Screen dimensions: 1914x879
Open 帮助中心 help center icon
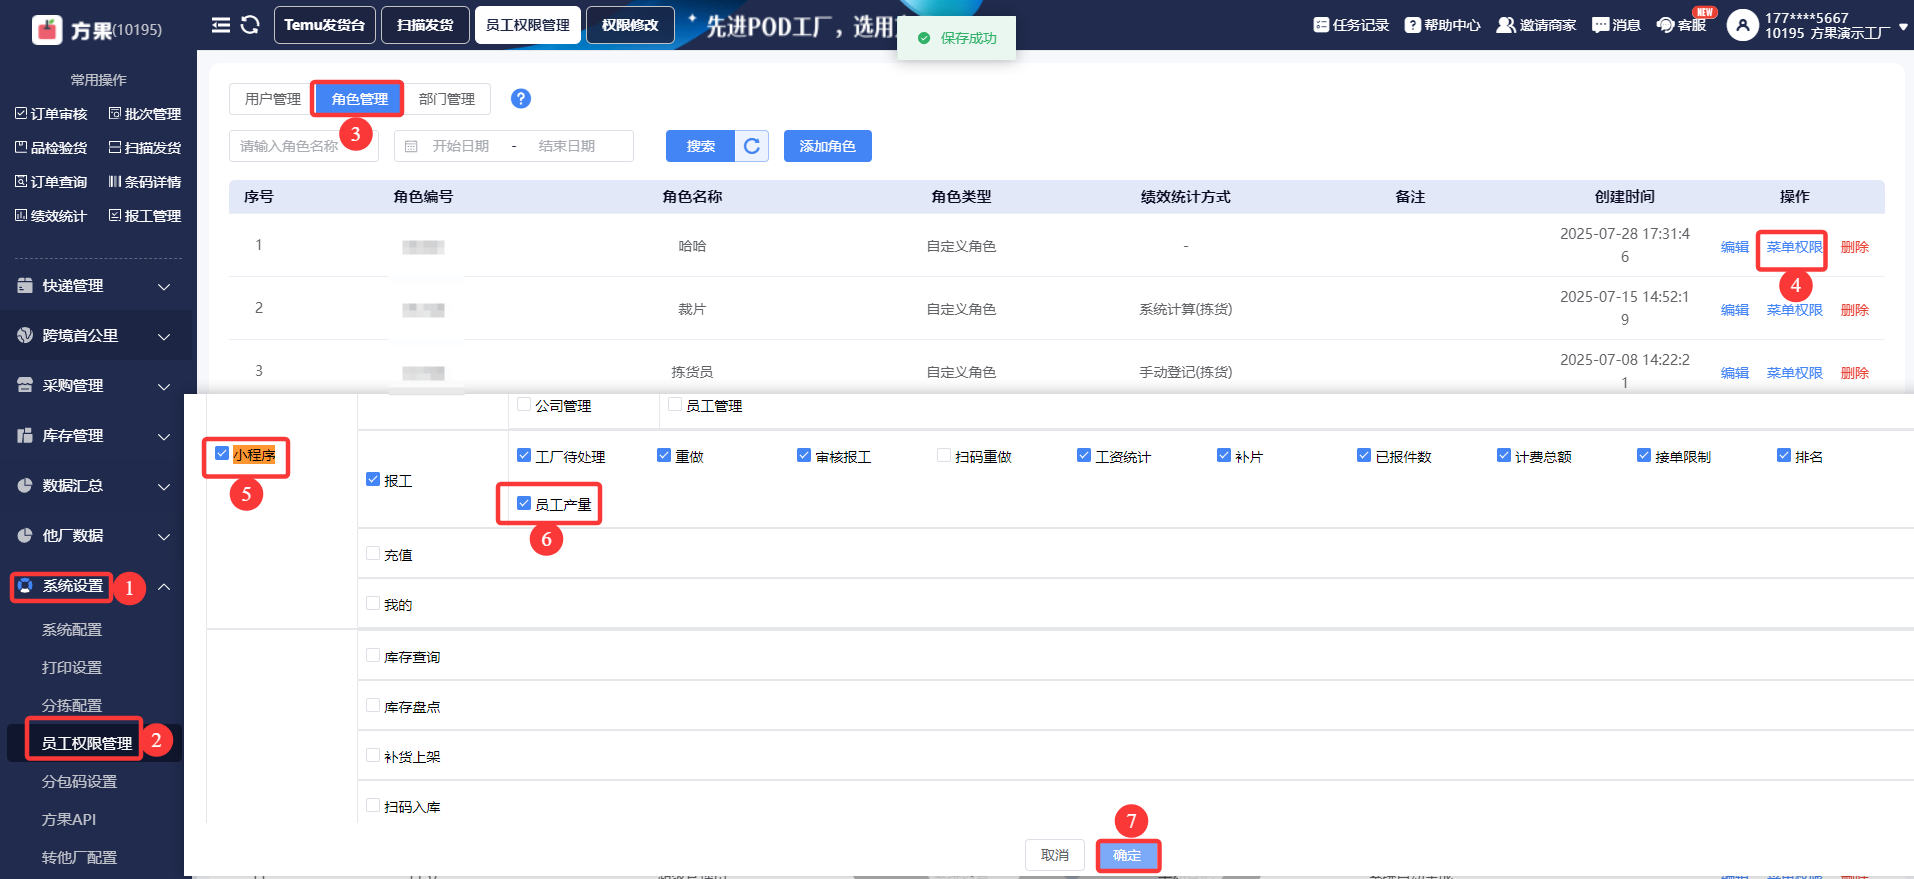(1412, 25)
